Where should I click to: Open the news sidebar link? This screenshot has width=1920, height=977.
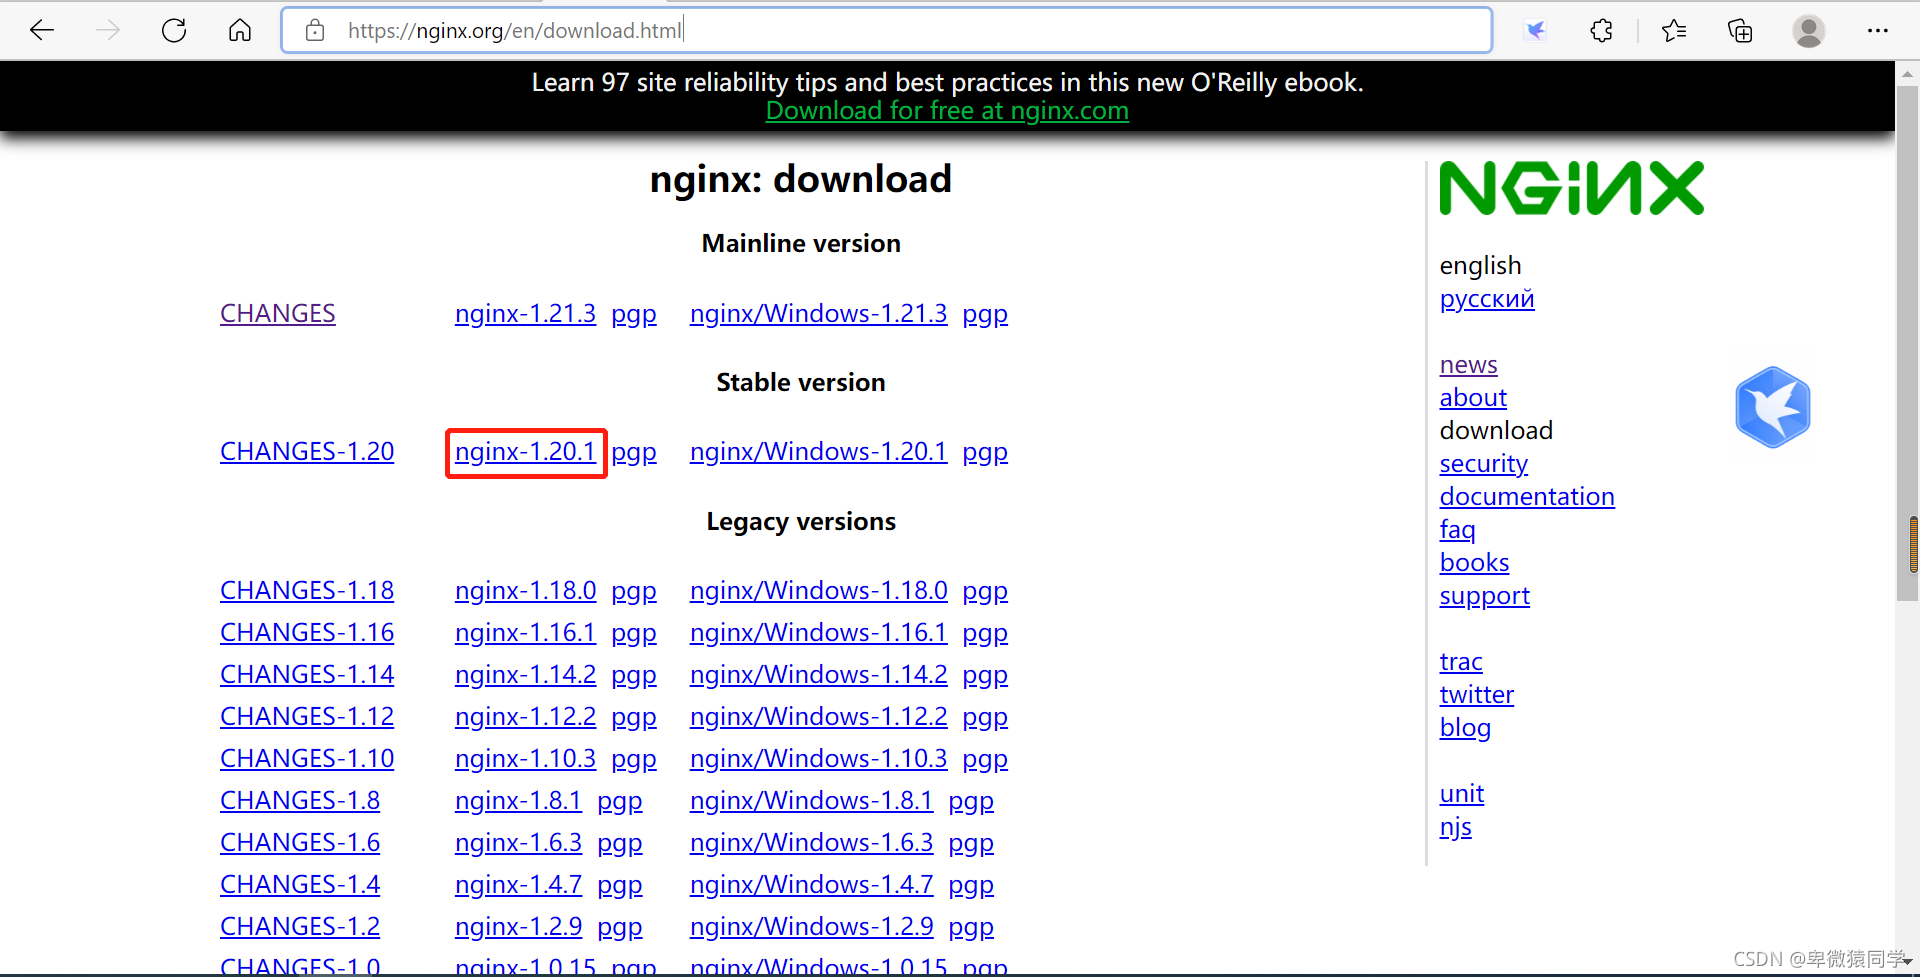point(1468,365)
